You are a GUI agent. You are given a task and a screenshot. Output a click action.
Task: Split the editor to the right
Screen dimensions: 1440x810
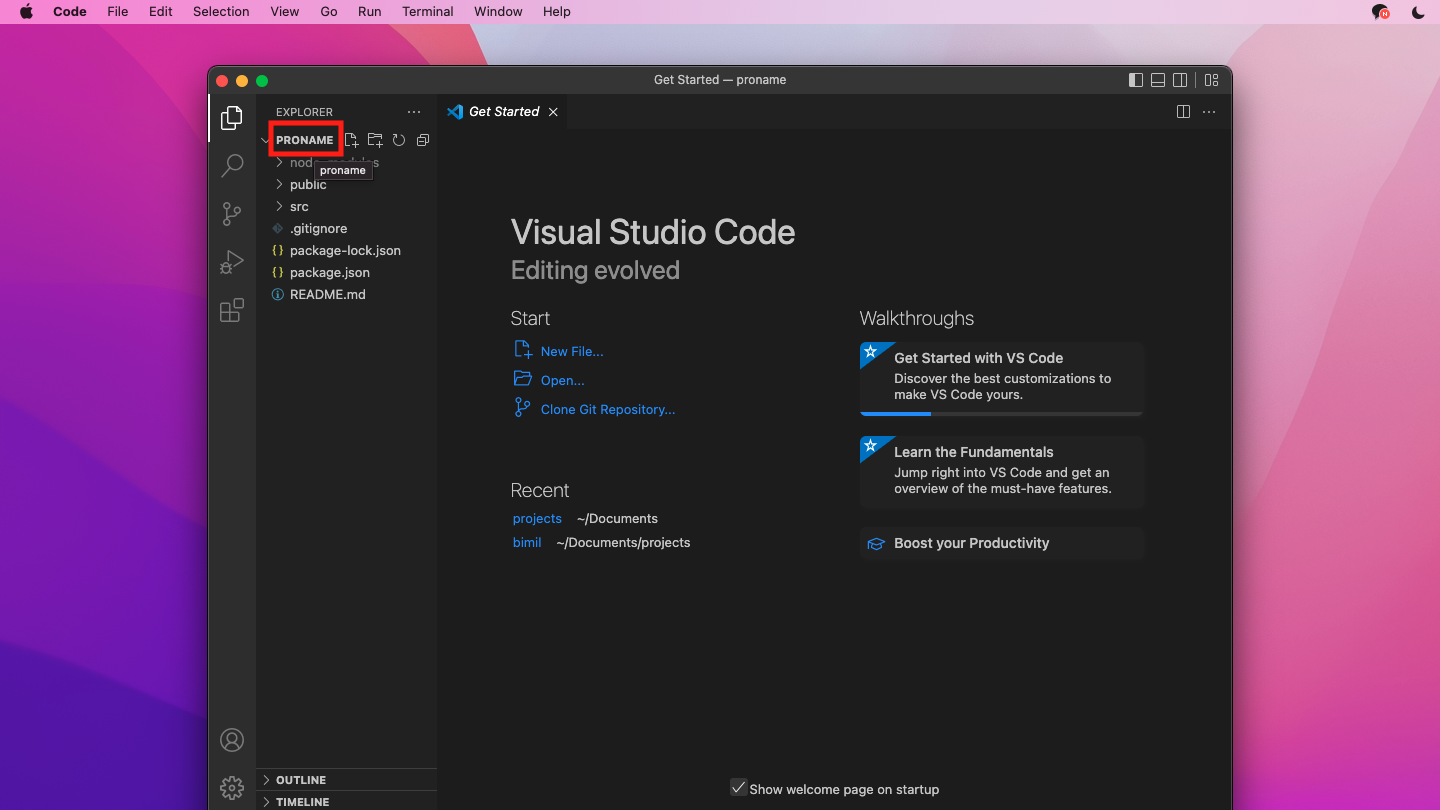coord(1183,112)
